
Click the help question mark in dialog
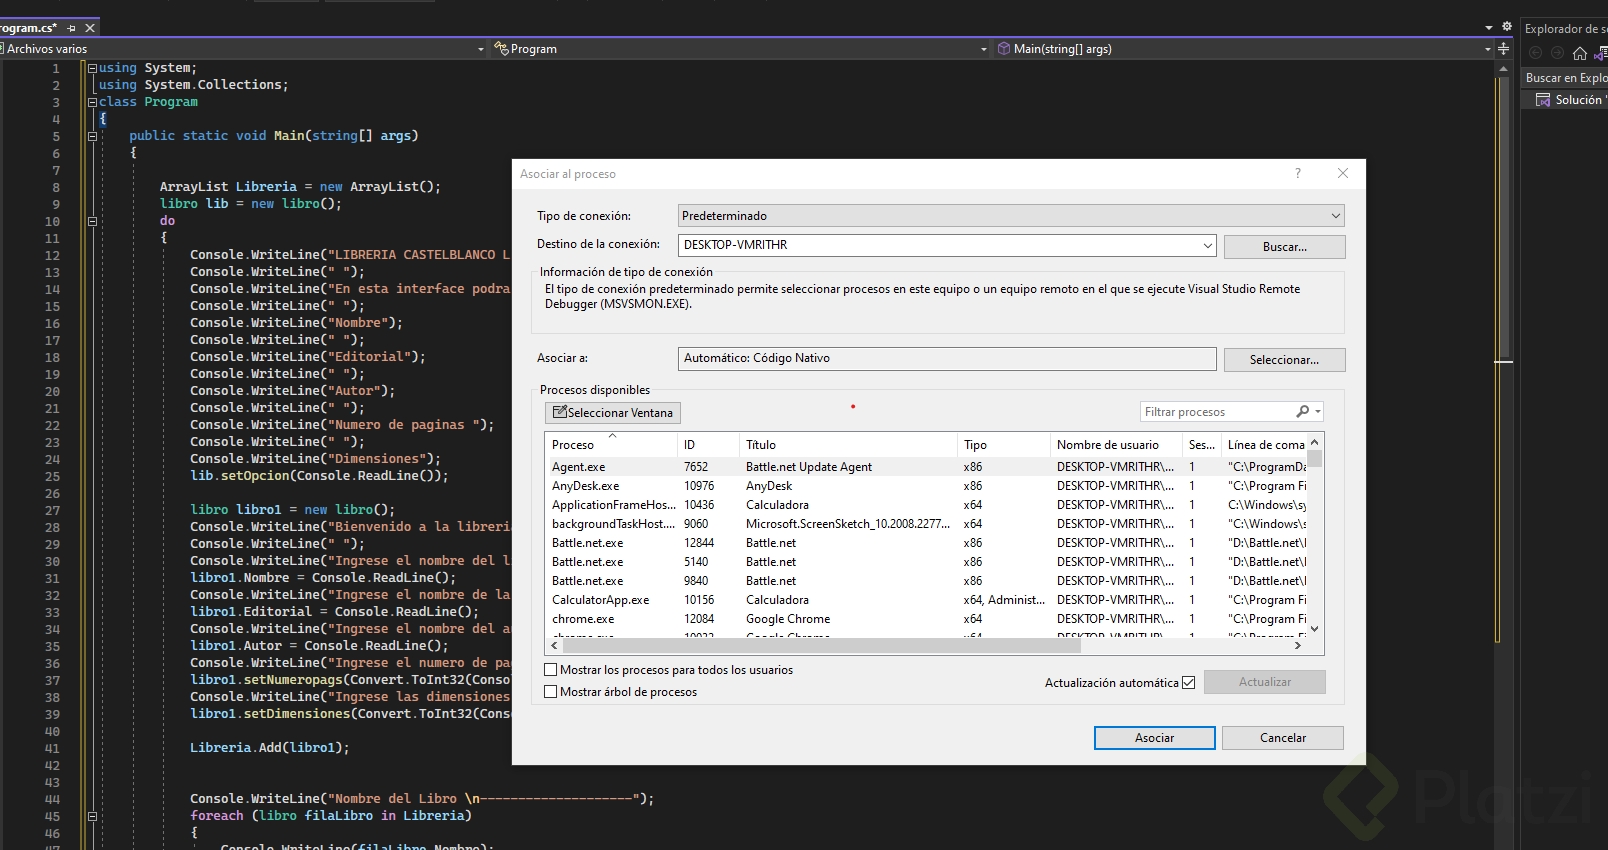1298,173
